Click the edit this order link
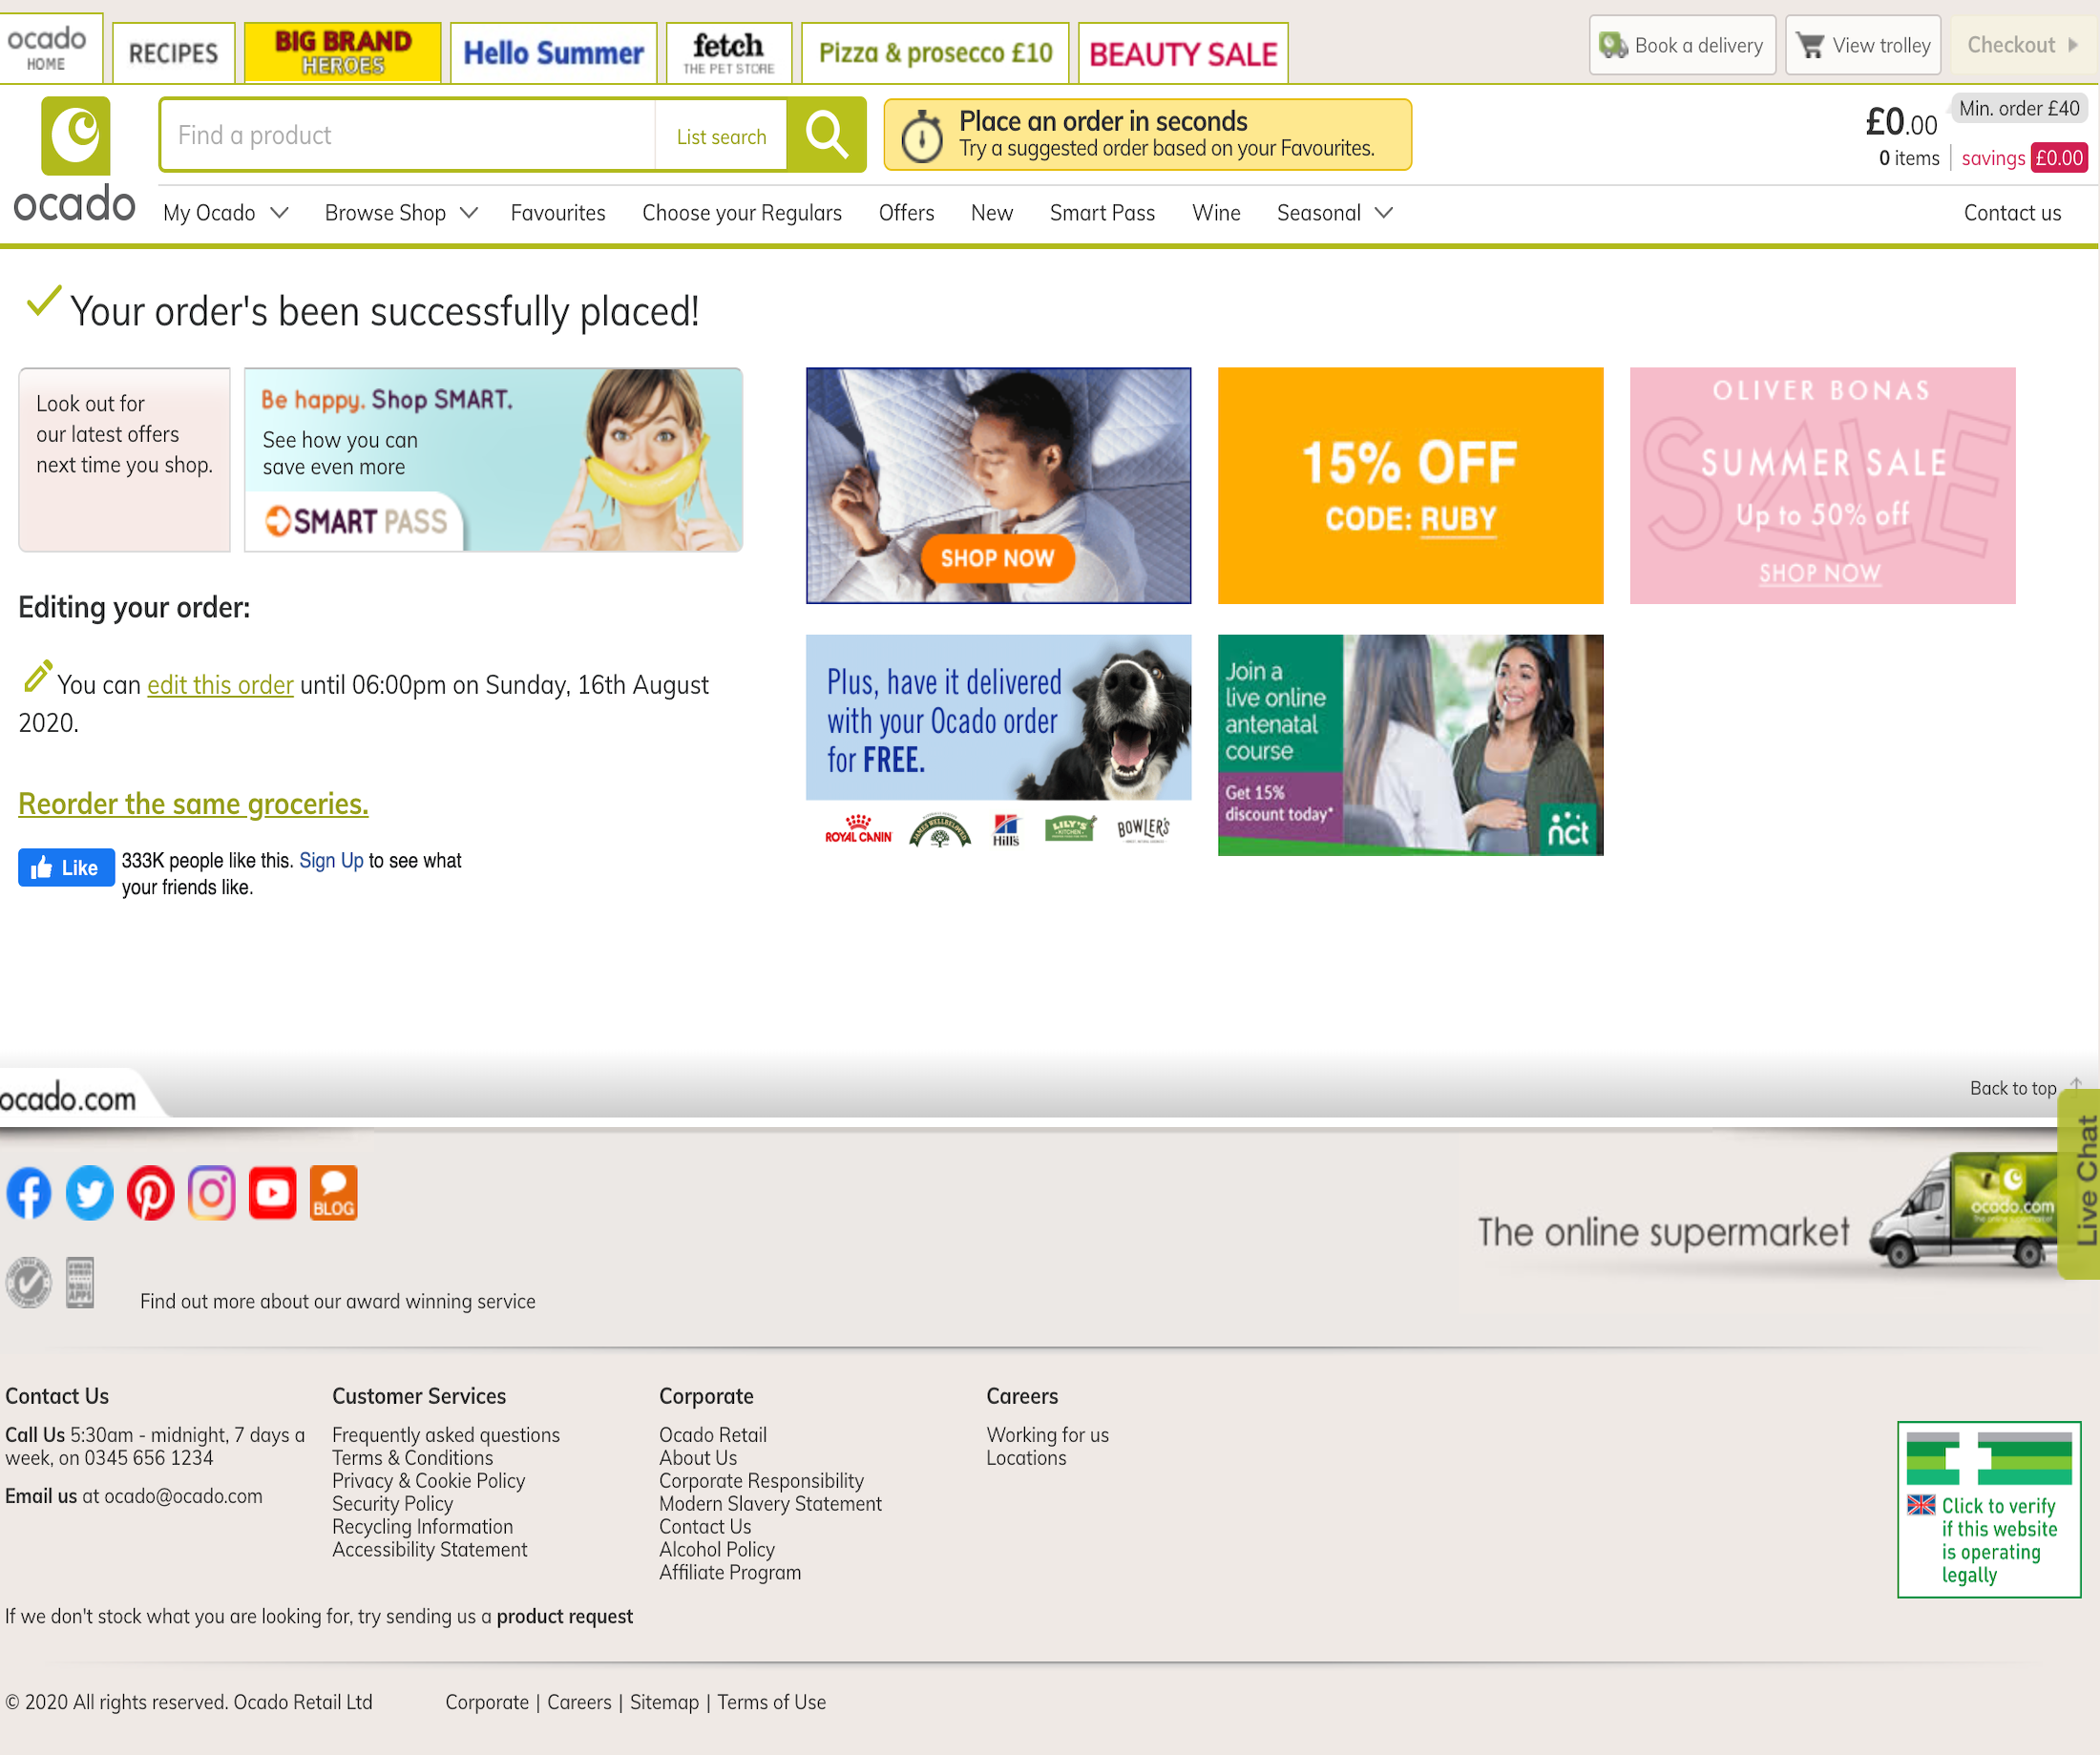 (220, 684)
